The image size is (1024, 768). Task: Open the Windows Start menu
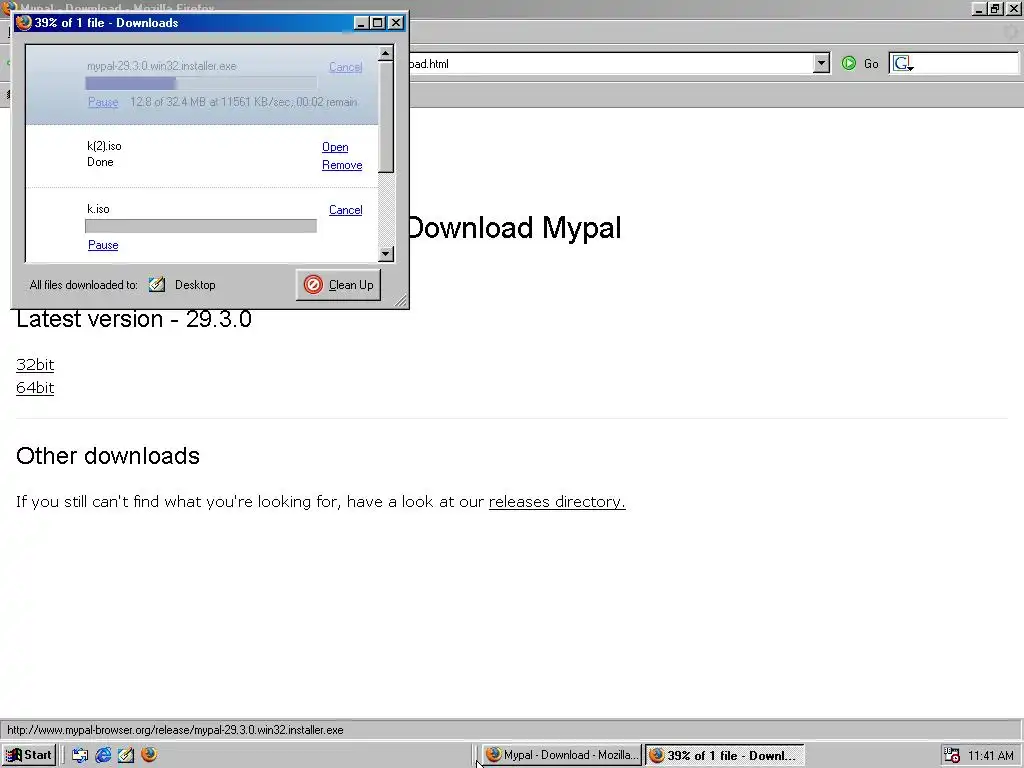click(x=29, y=755)
